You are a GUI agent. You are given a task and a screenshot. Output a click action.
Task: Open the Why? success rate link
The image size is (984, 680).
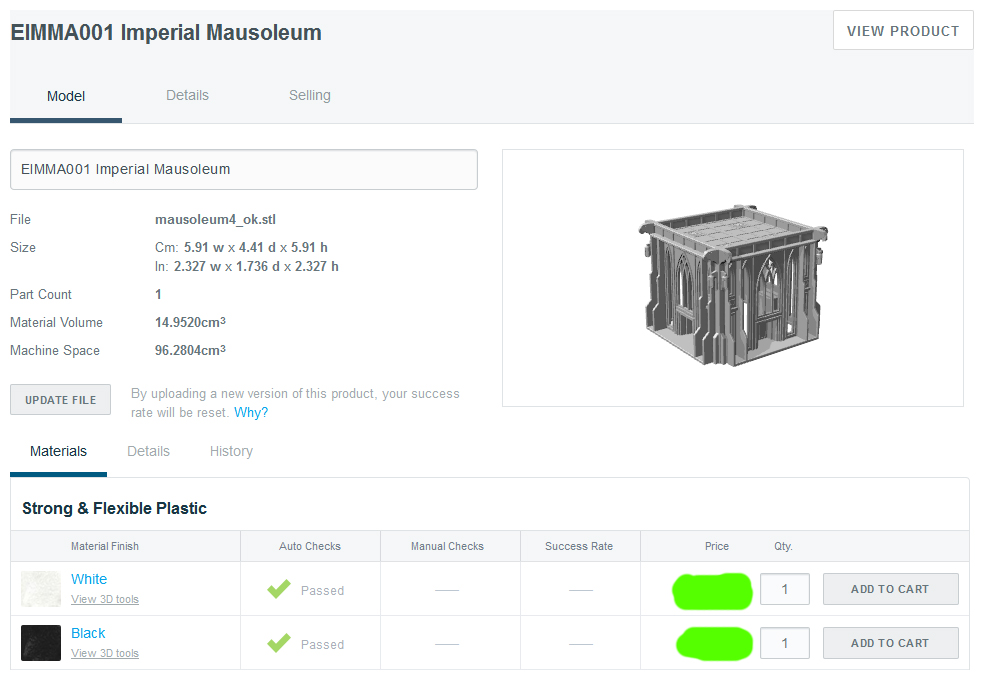point(251,412)
